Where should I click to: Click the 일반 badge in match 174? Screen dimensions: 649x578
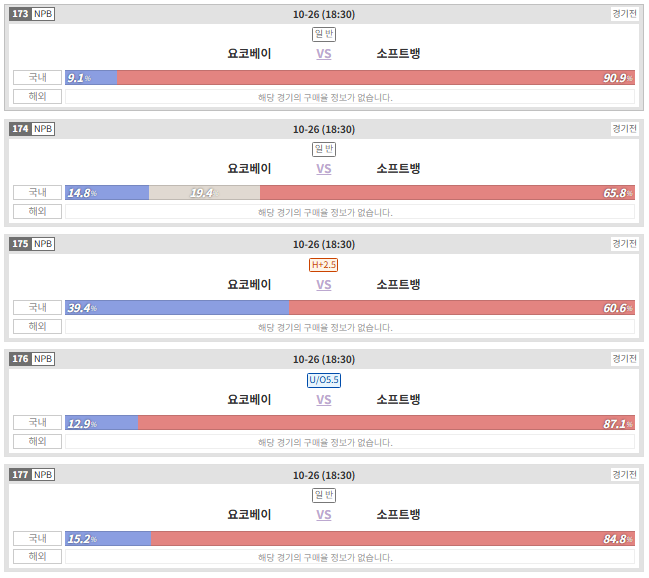324,149
